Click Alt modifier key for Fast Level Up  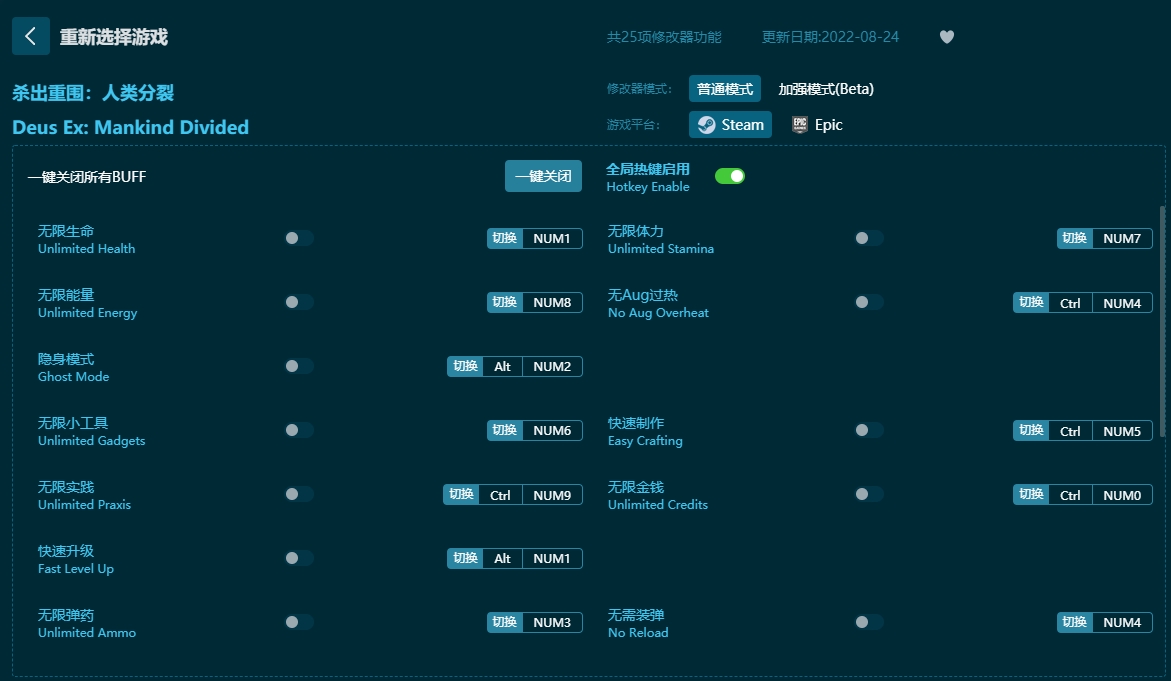point(503,559)
